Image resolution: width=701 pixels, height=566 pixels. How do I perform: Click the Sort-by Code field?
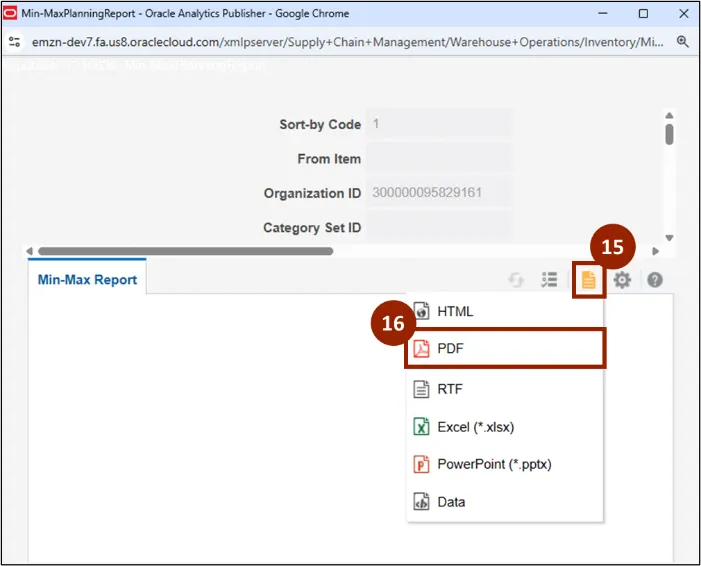click(439, 124)
